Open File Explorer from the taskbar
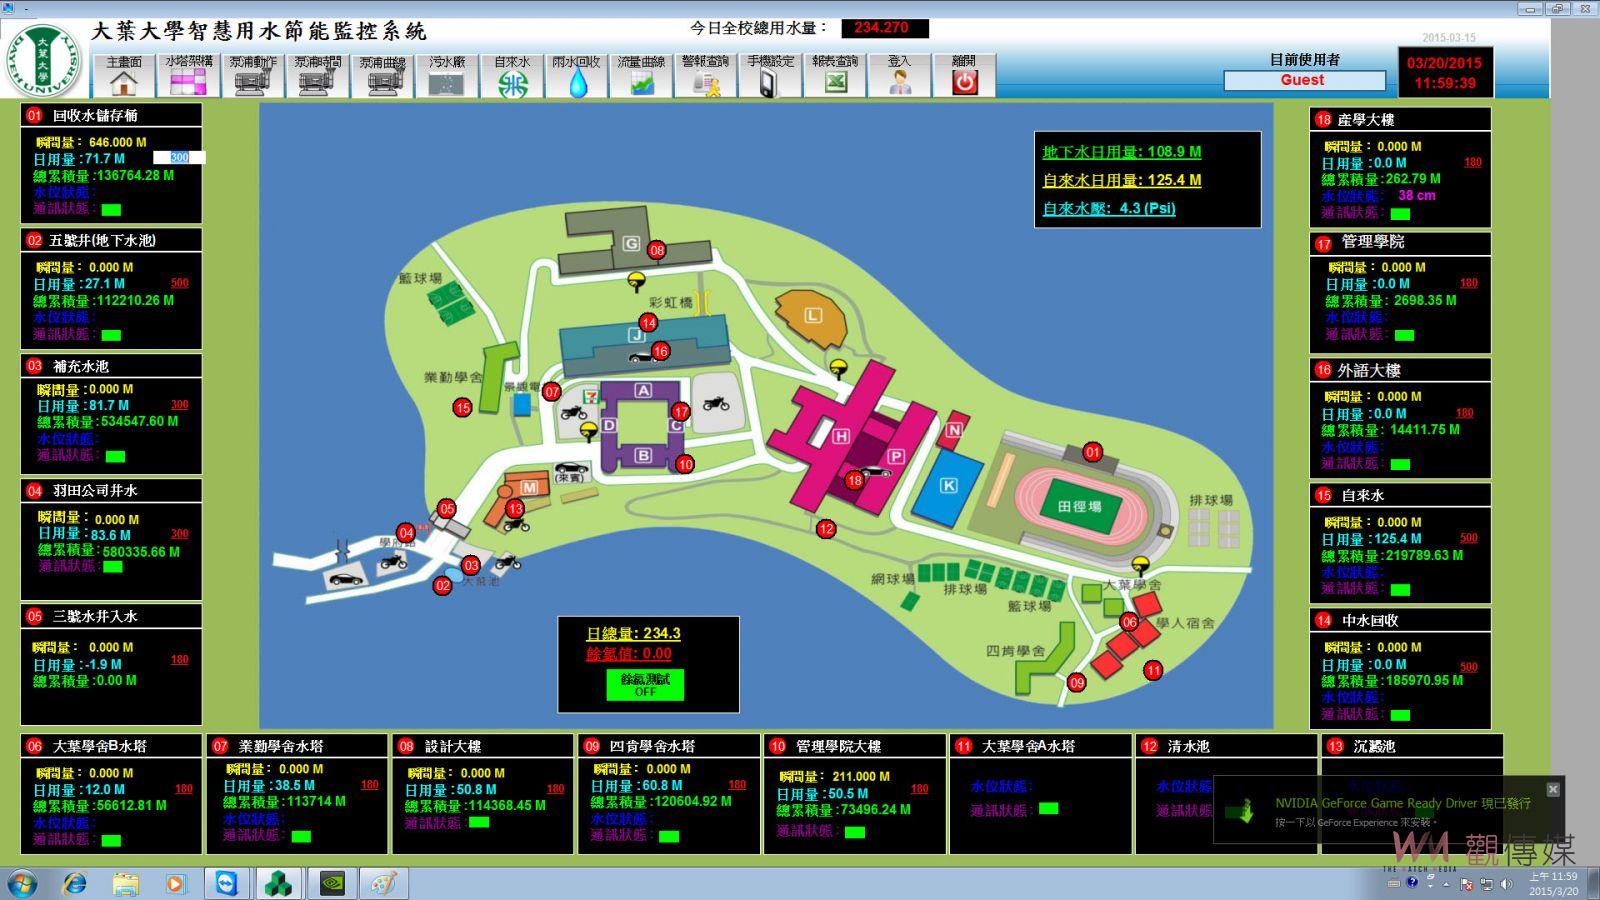 tap(125, 883)
